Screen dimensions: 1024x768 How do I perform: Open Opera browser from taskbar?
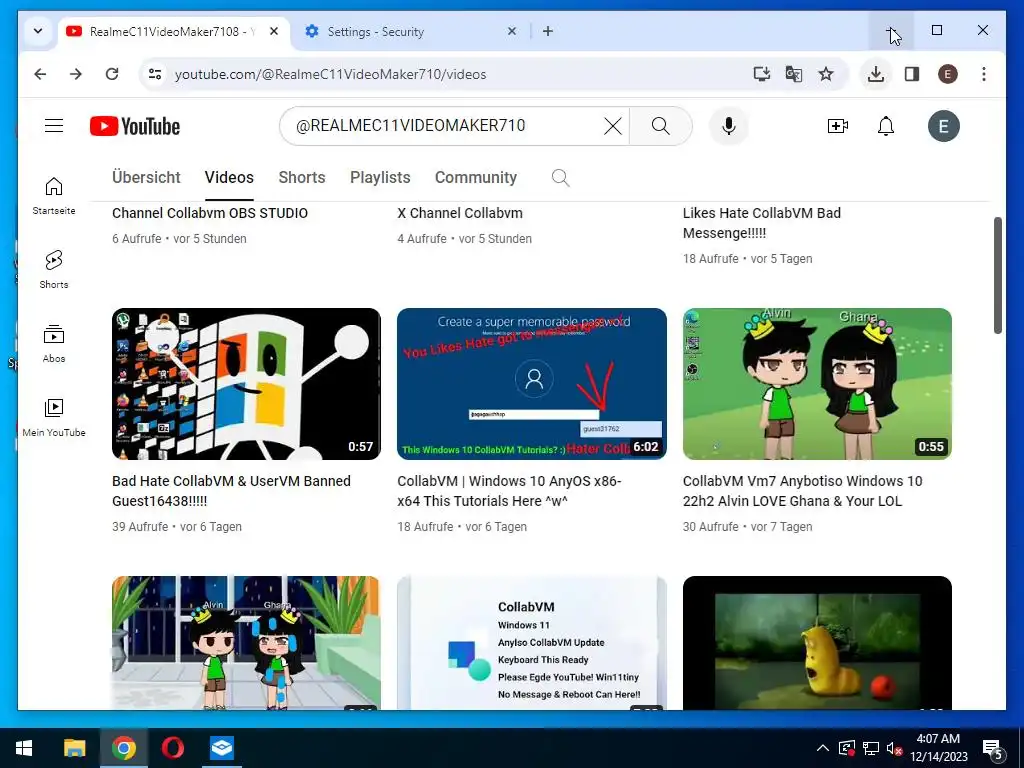point(172,748)
